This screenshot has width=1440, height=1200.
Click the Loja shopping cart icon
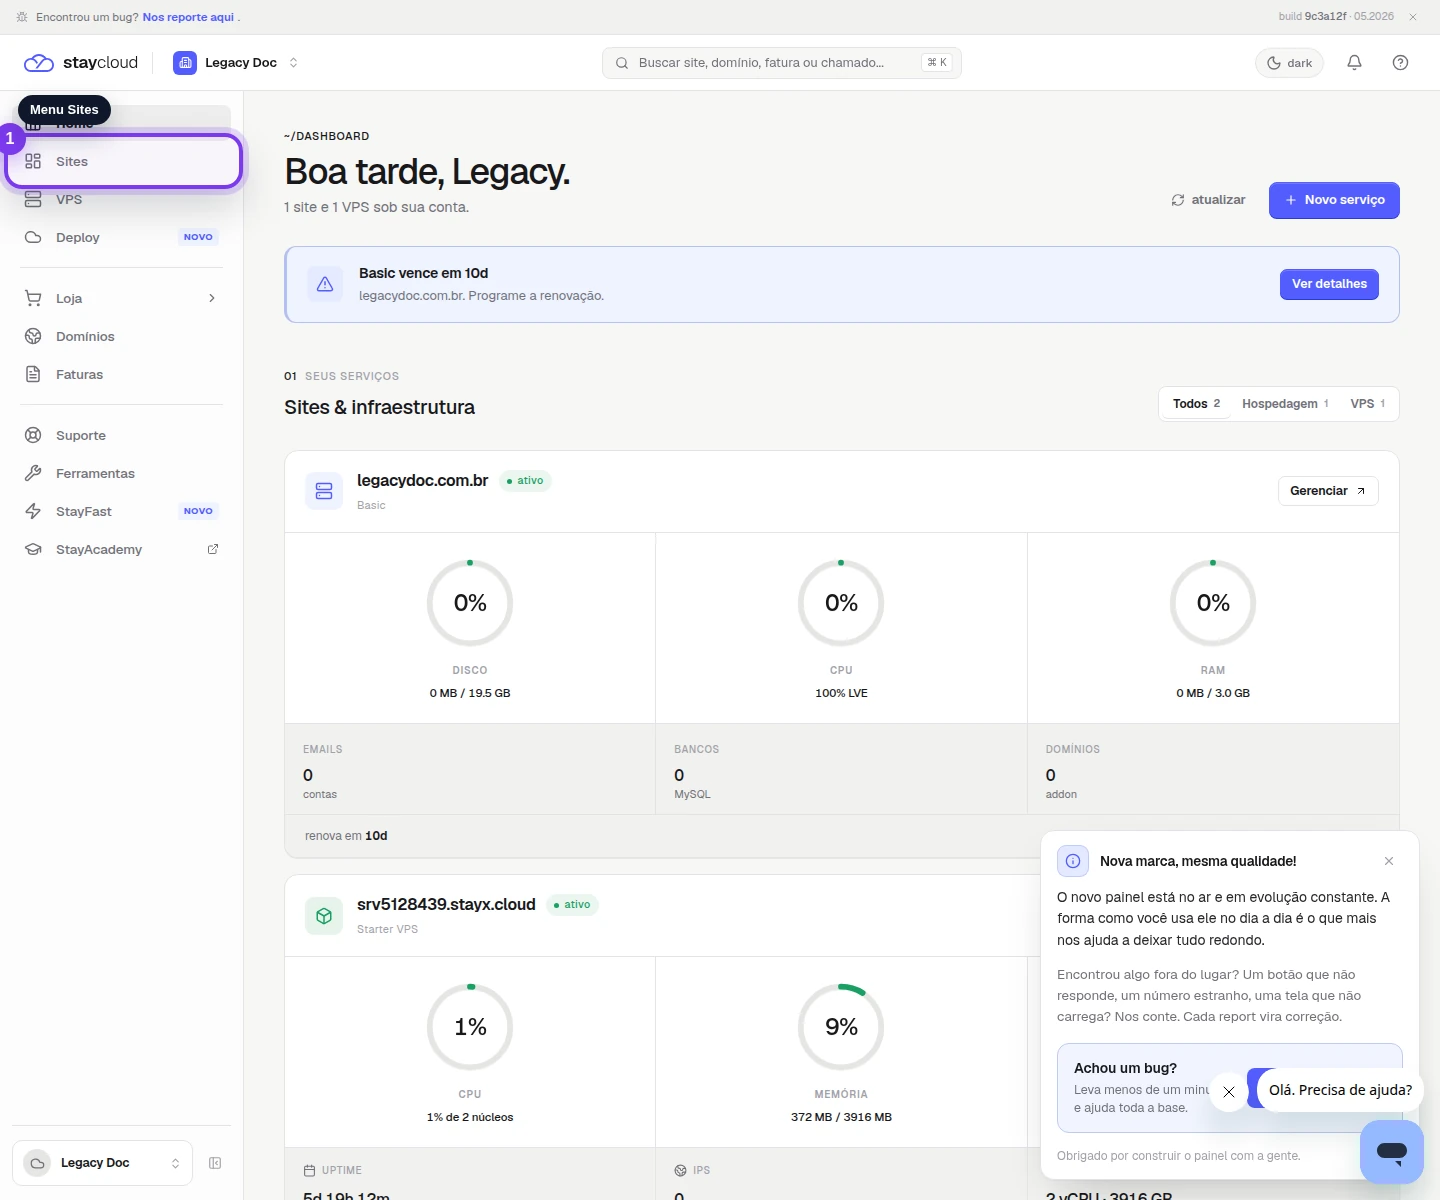33,298
